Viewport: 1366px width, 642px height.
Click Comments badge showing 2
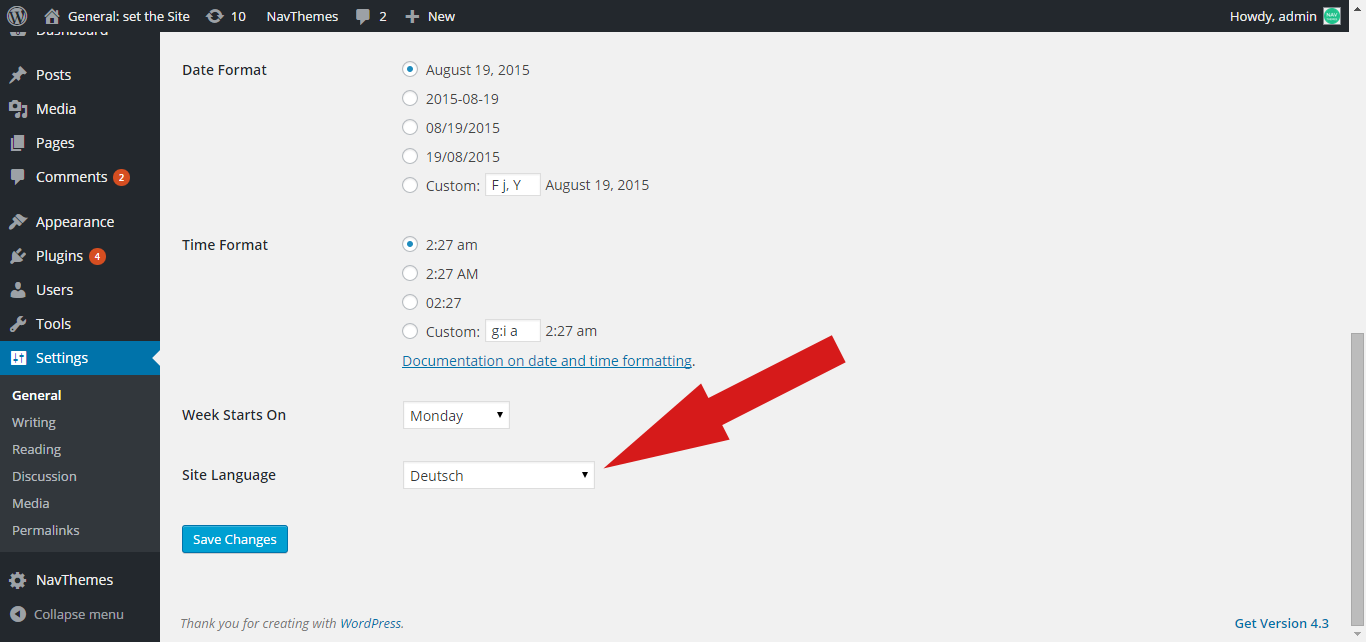121,177
